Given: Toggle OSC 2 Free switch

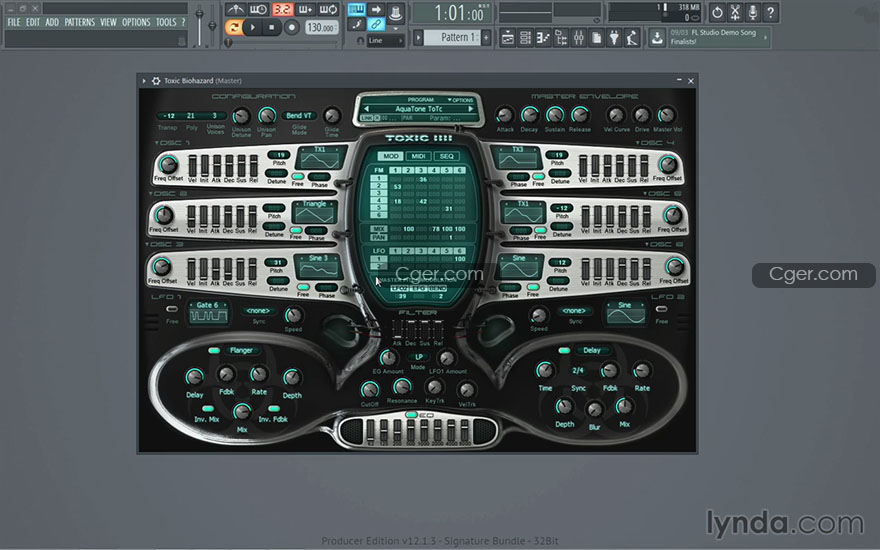Looking at the screenshot, I should (x=296, y=230).
